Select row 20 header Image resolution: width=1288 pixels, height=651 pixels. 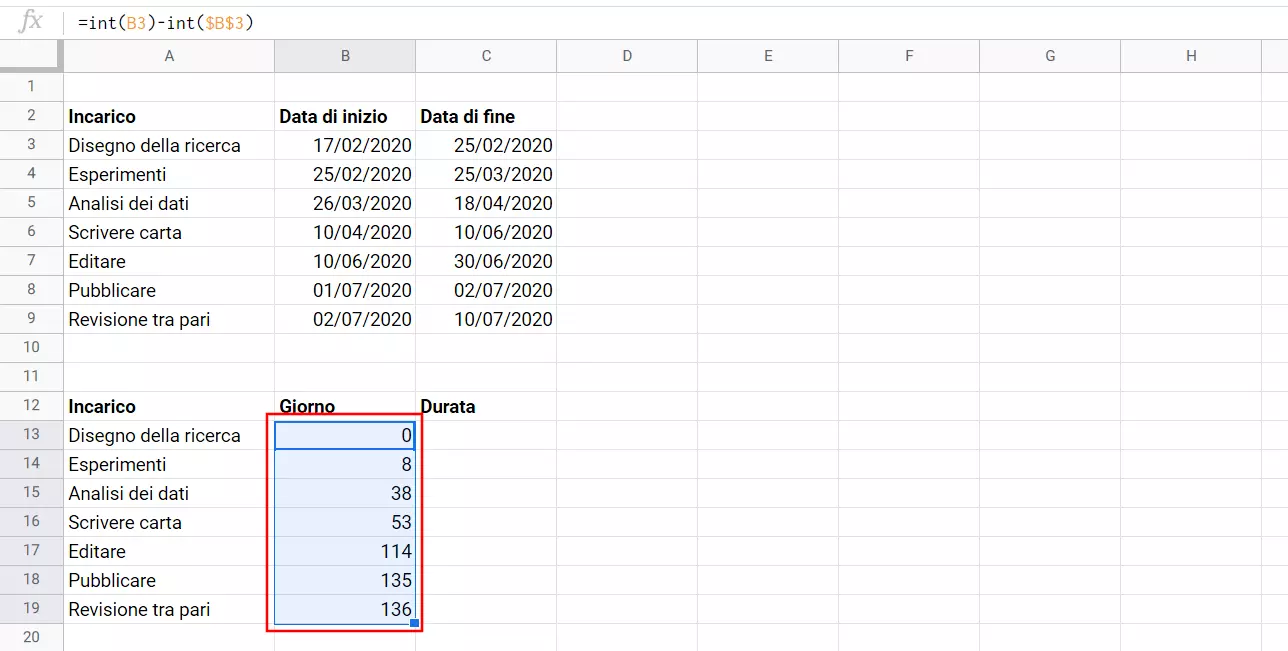tap(31, 637)
